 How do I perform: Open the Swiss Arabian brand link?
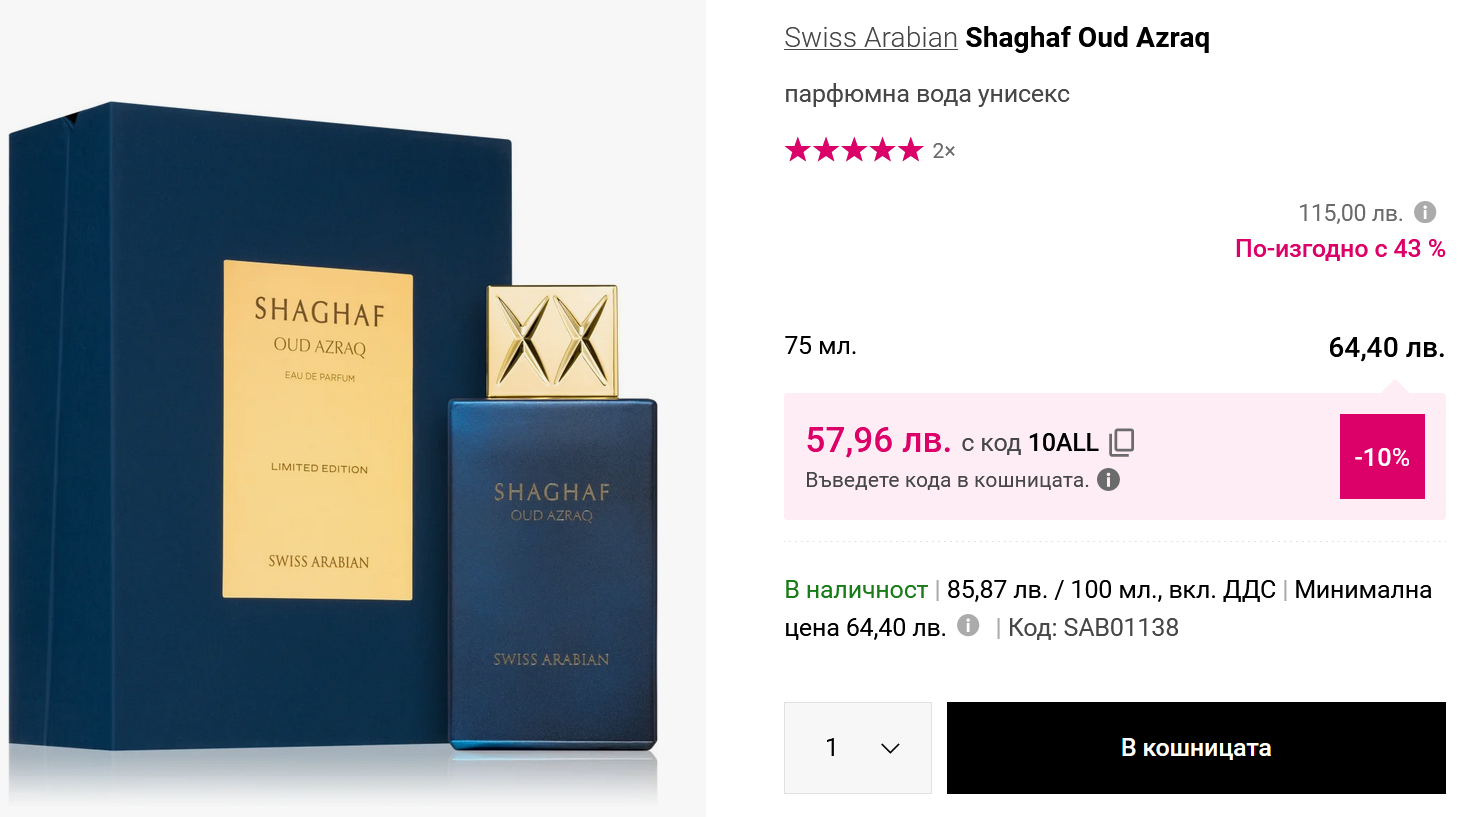pos(871,38)
